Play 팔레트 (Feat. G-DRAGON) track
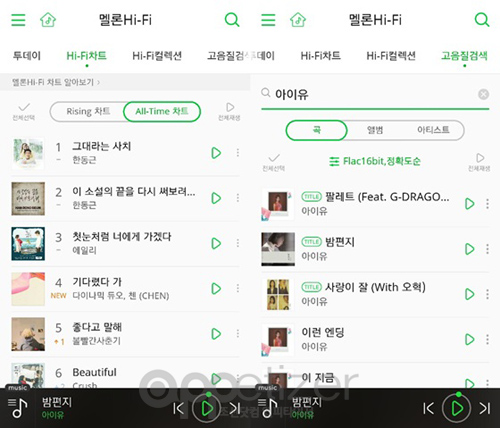500x428 pixels. pos(470,204)
